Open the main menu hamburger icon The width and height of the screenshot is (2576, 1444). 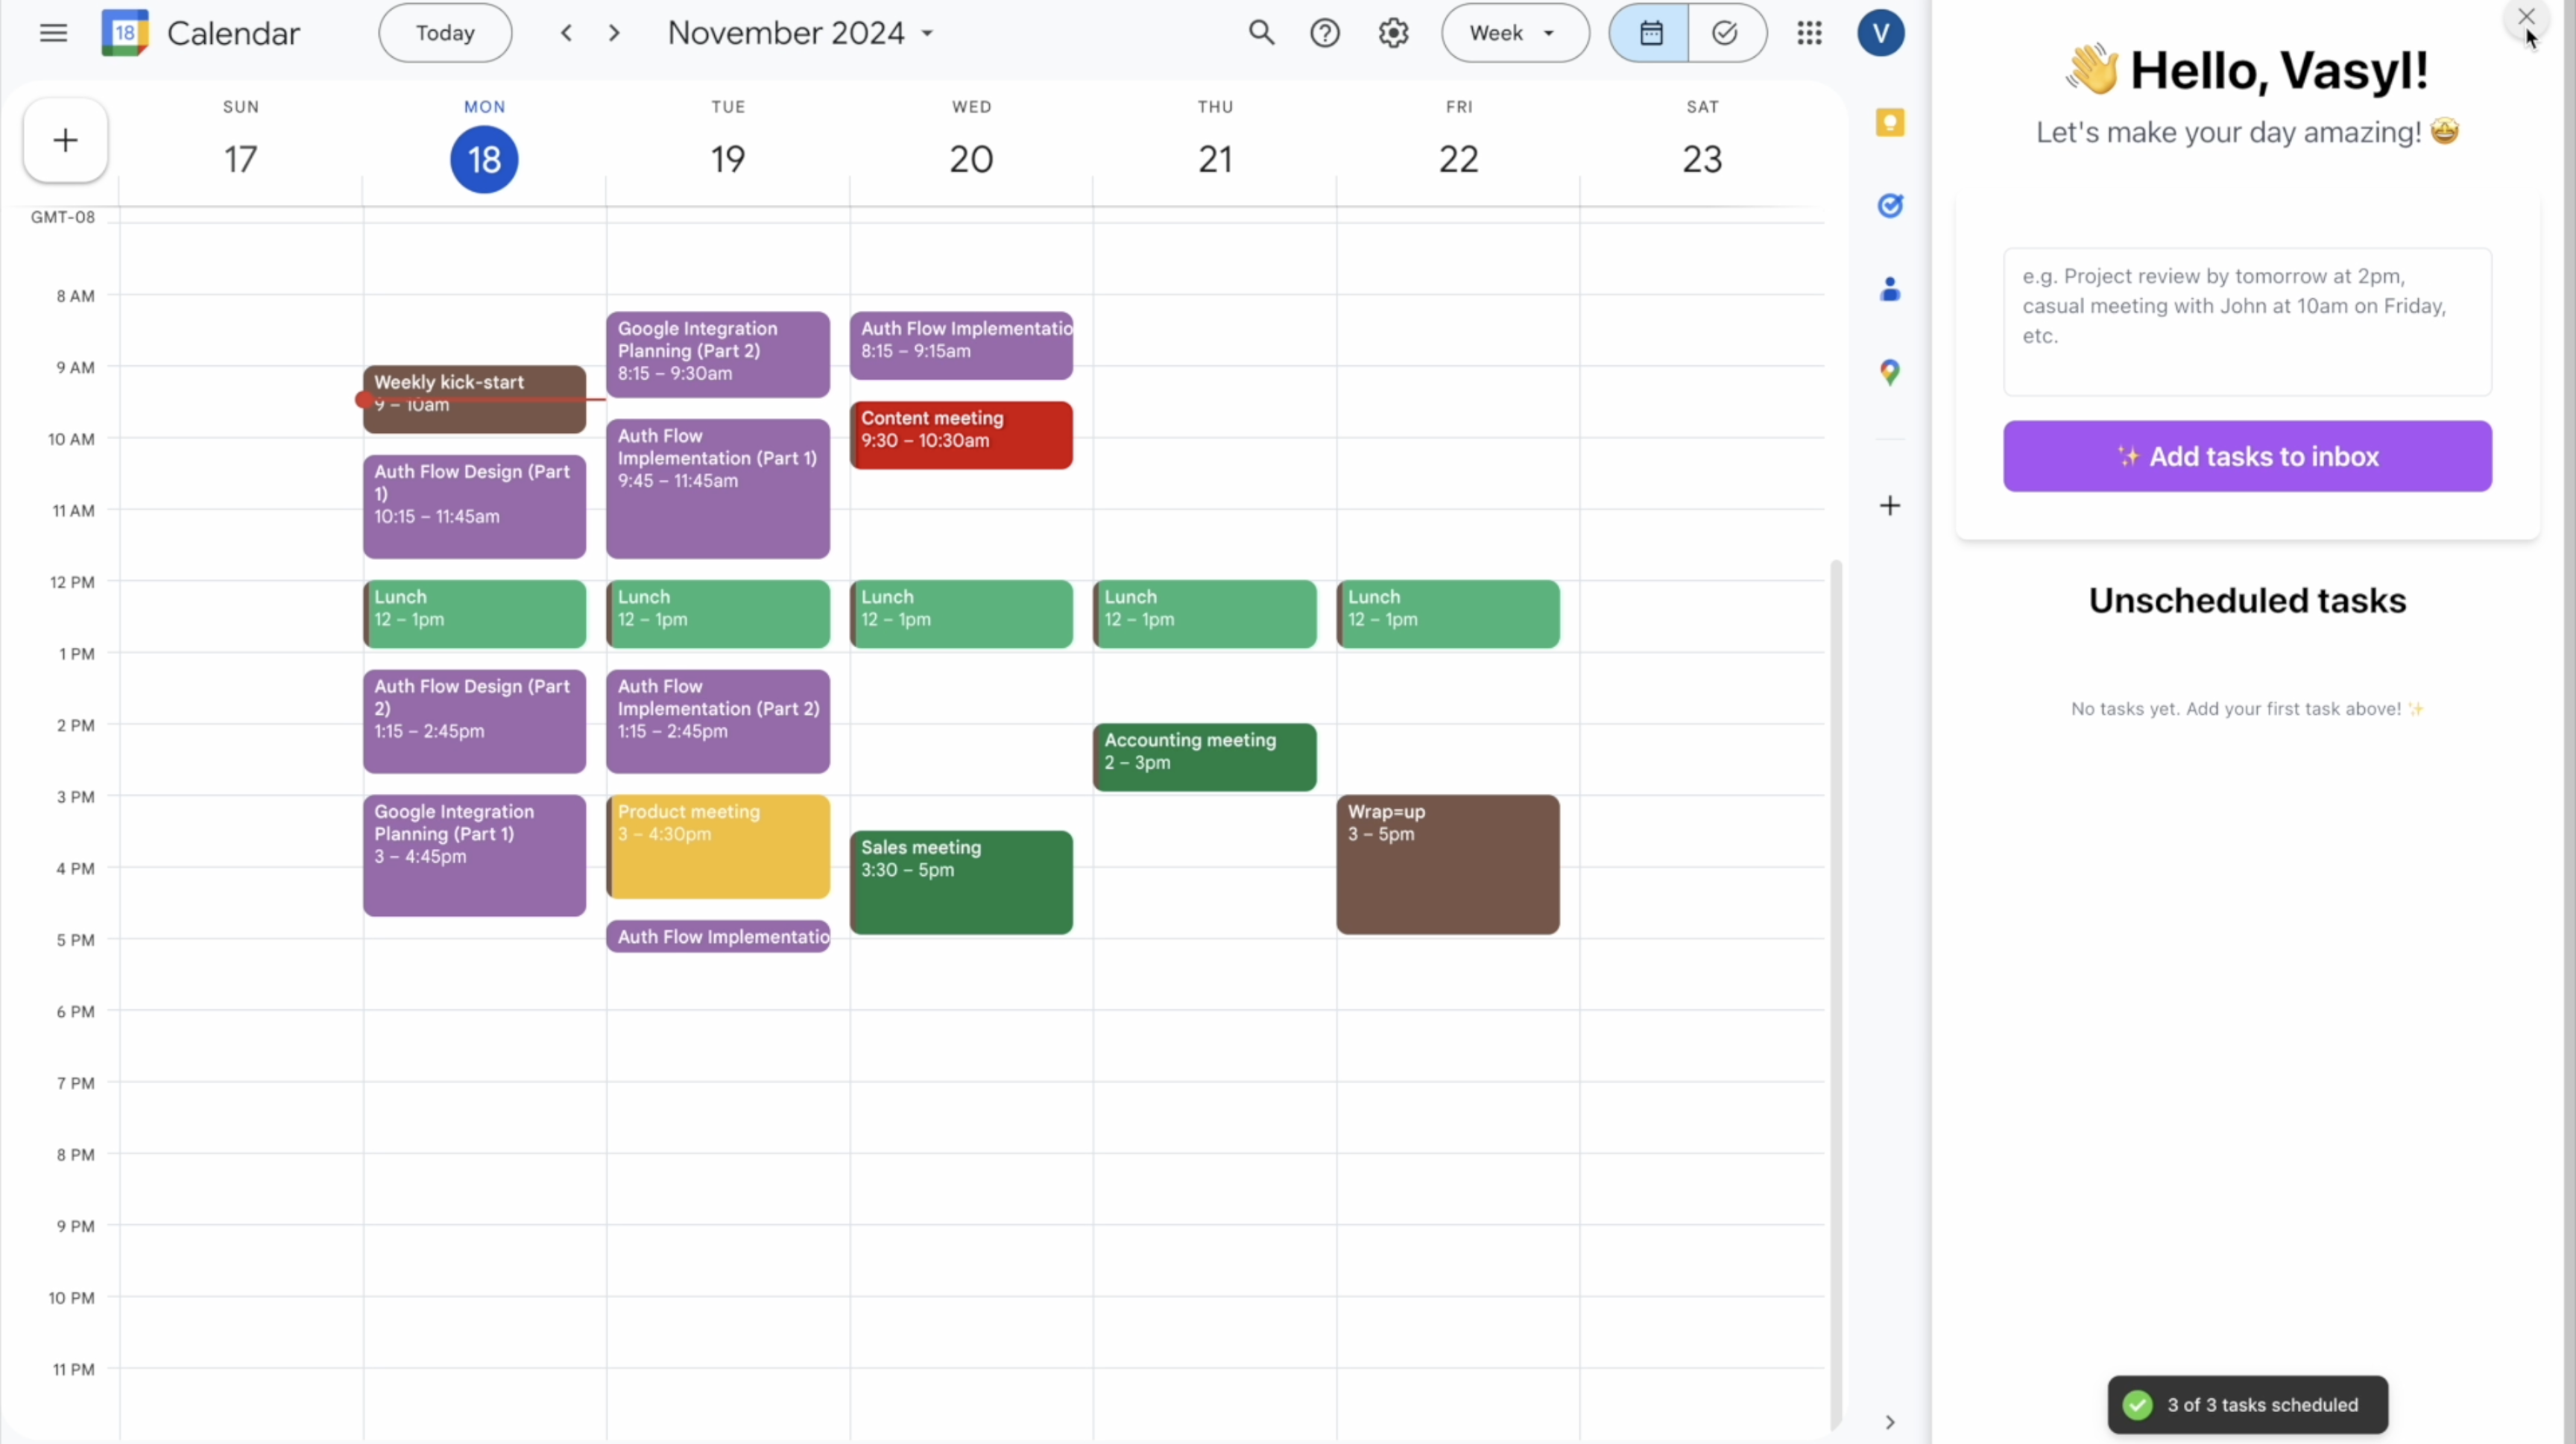click(53, 33)
